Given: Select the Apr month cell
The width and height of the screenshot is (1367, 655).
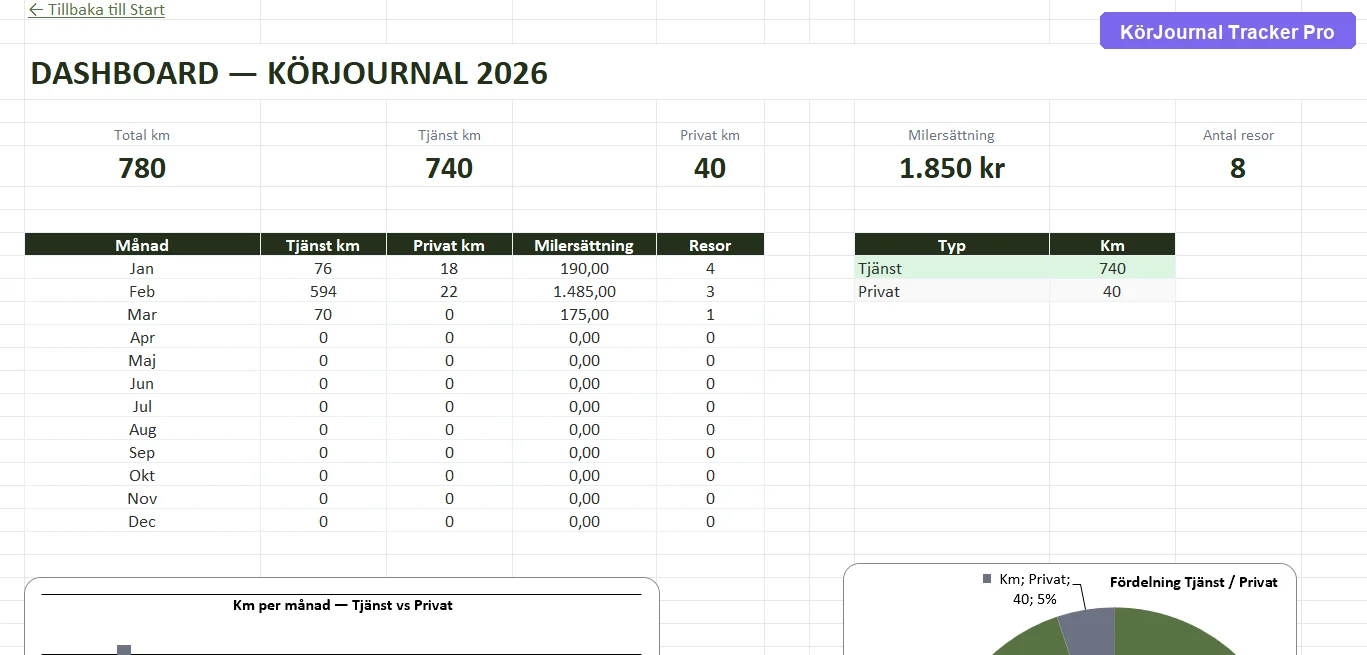Looking at the screenshot, I should 142,337.
